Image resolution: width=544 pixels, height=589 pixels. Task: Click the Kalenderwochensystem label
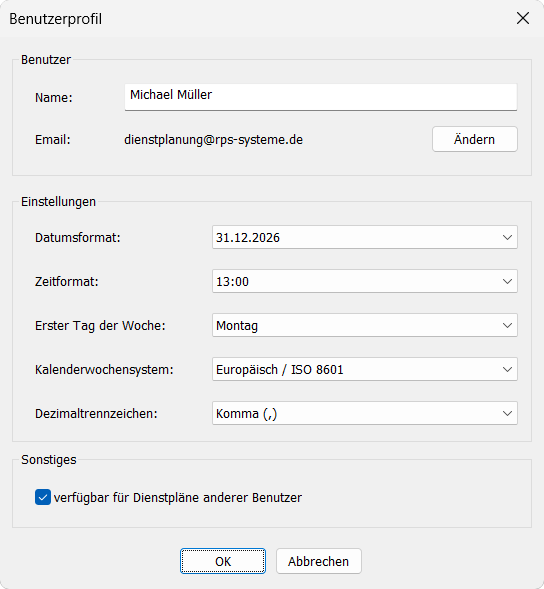click(104, 370)
